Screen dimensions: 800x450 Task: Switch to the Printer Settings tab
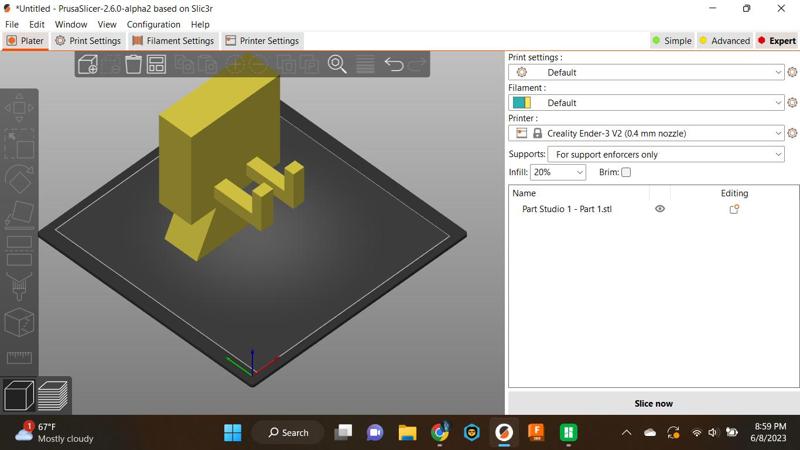[262, 40]
